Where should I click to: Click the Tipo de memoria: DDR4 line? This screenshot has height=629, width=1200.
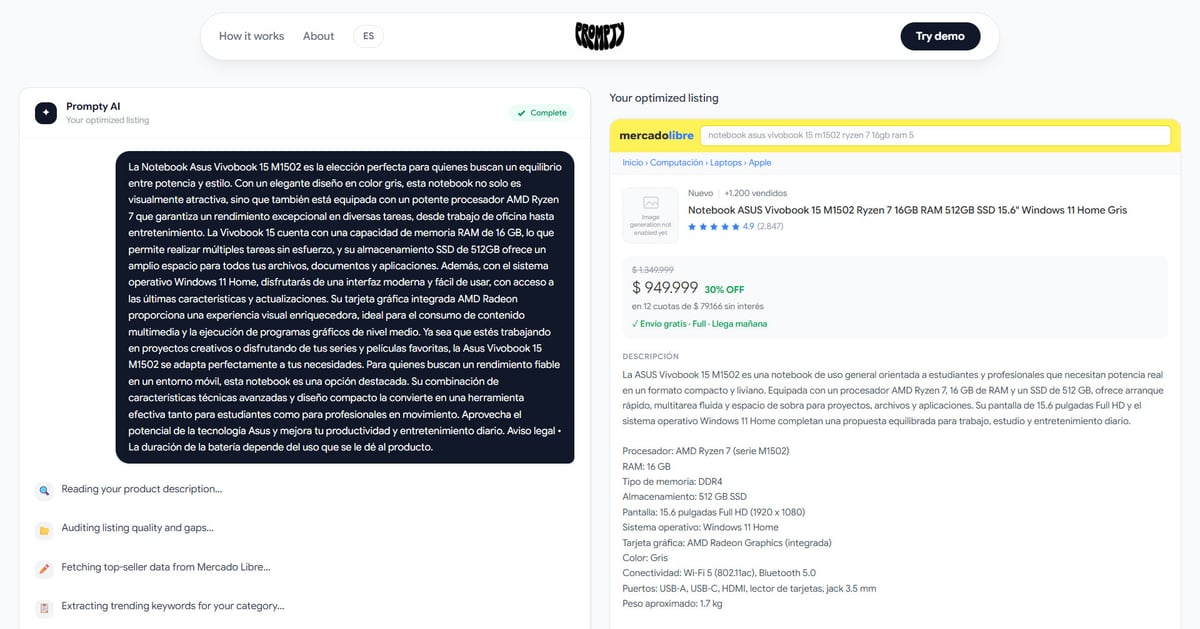673,481
